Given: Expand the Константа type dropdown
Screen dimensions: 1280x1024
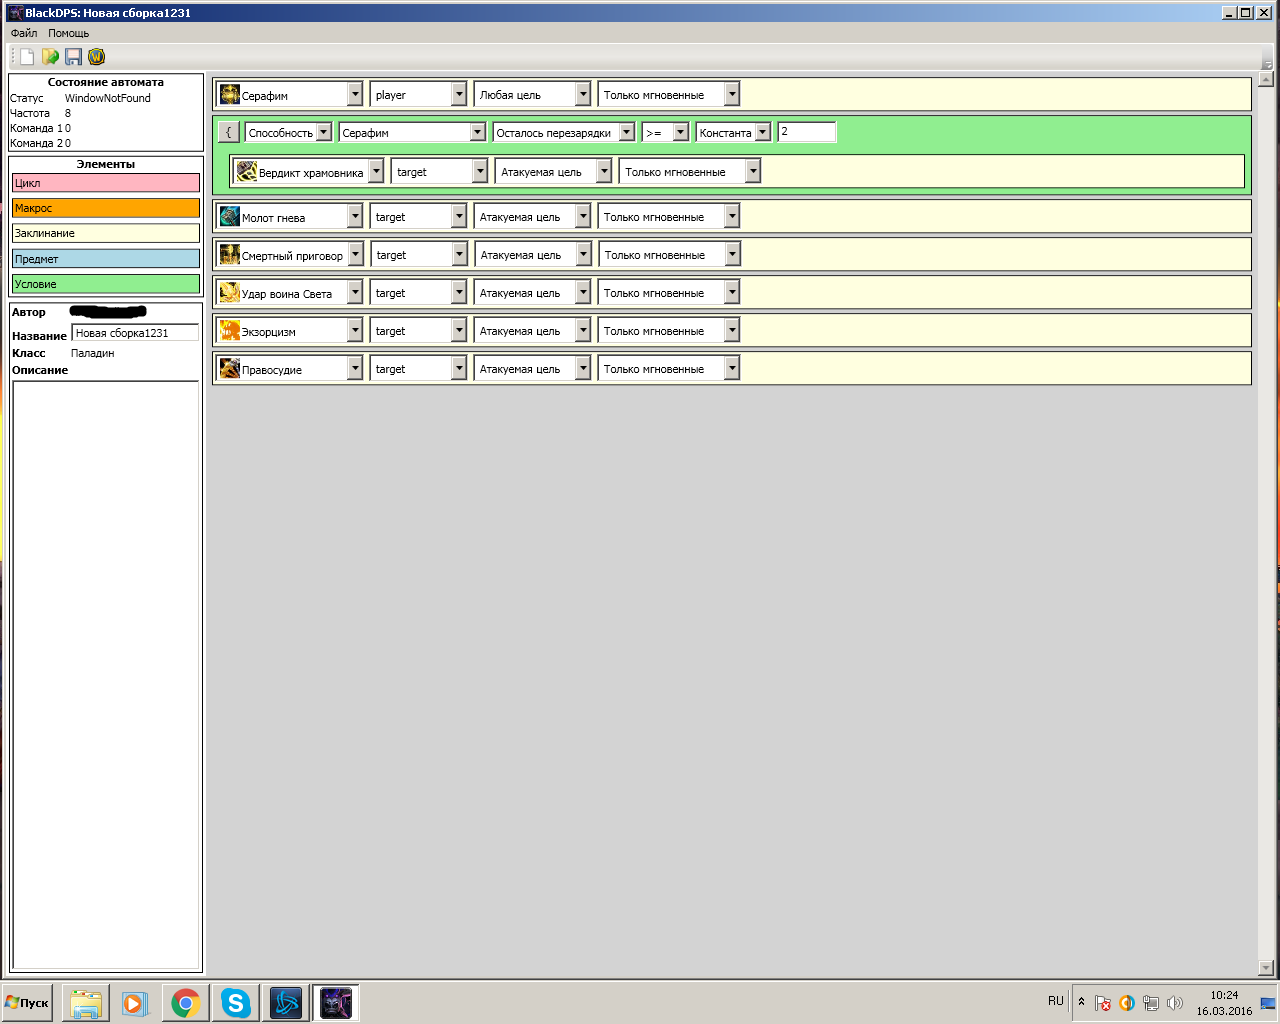Looking at the screenshot, I should pos(763,132).
